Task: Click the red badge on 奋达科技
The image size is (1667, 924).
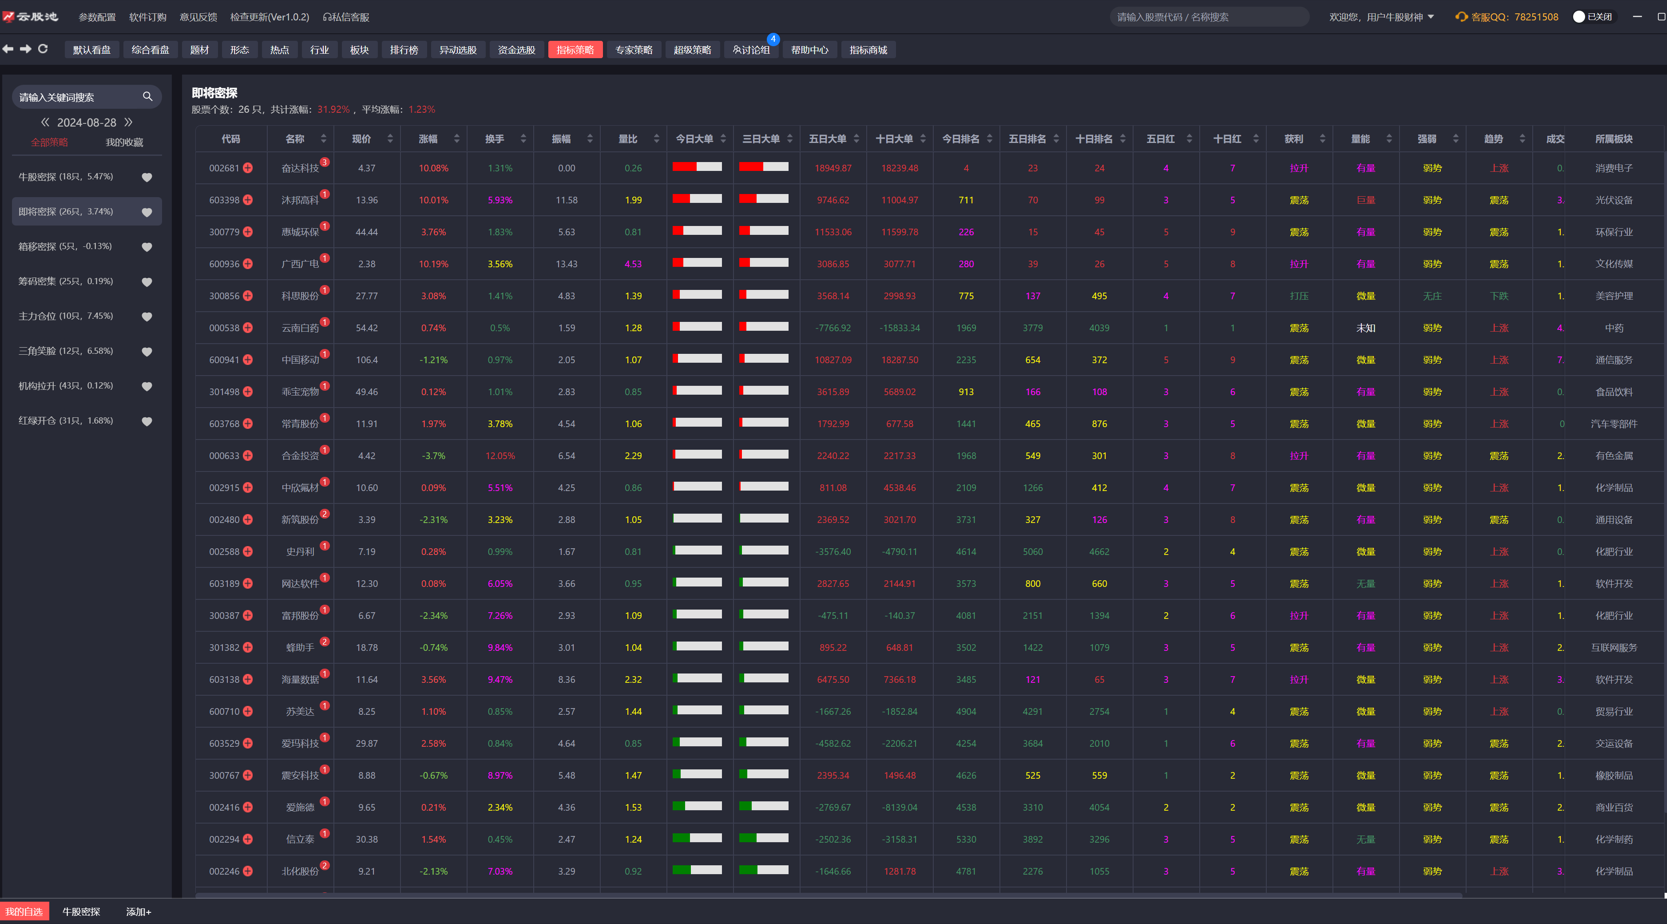Action: 325,162
